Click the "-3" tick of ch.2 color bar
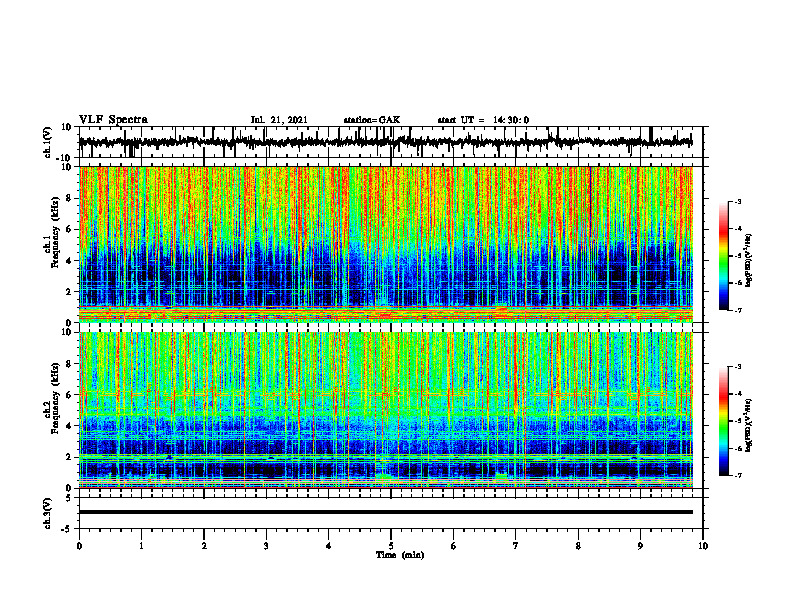Viewport: 792px width, 612px height. point(738,367)
